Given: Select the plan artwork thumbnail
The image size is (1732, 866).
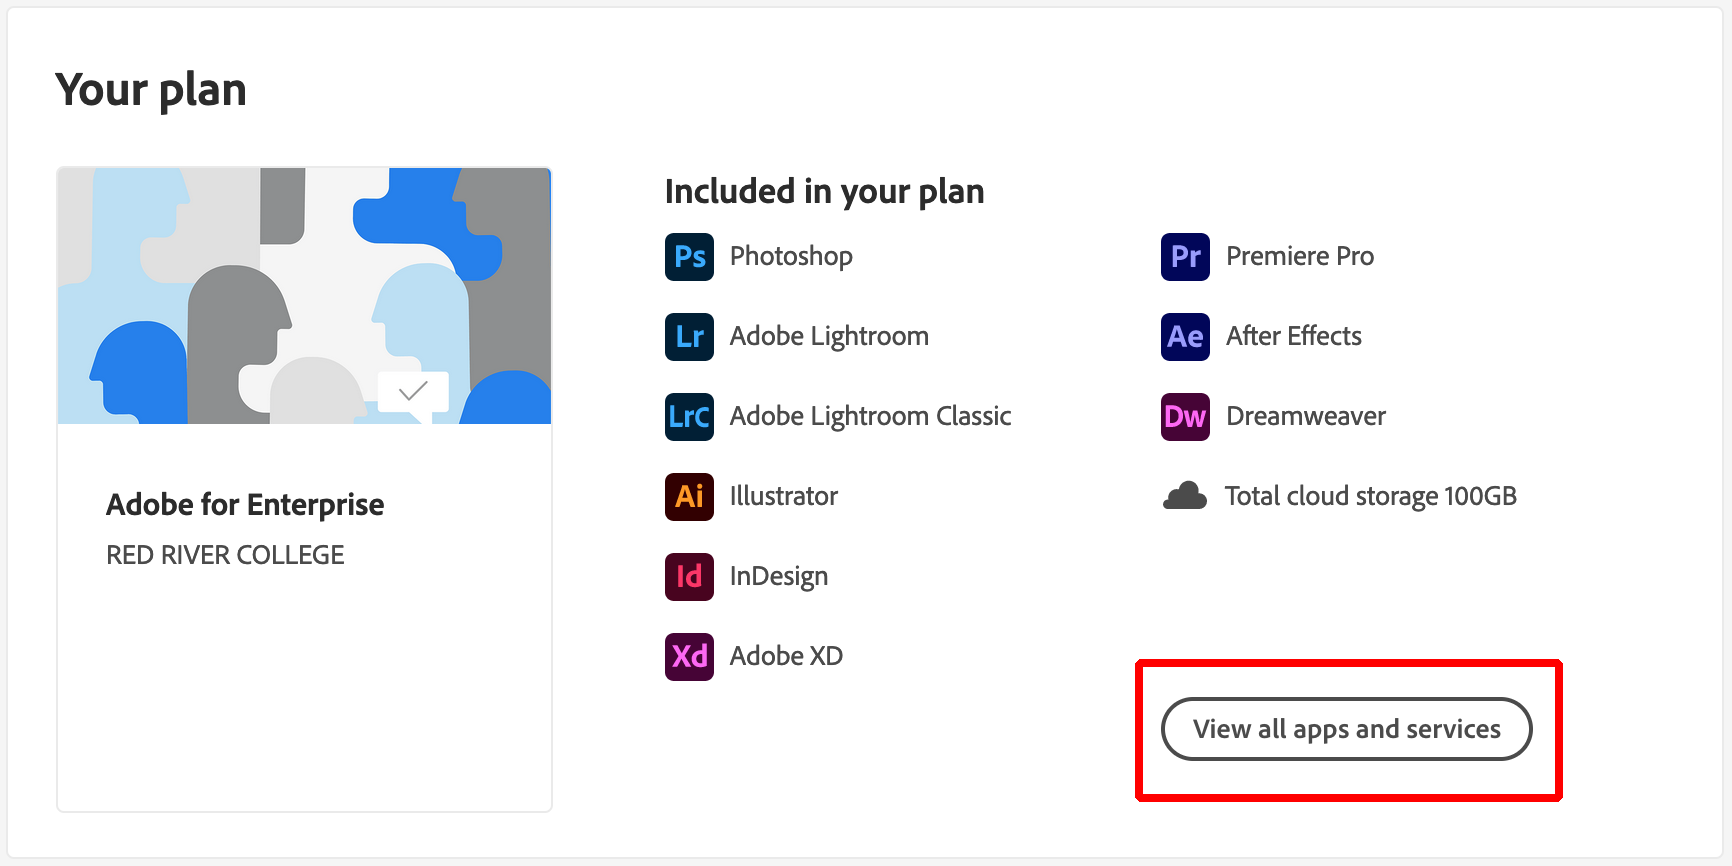Looking at the screenshot, I should (303, 295).
